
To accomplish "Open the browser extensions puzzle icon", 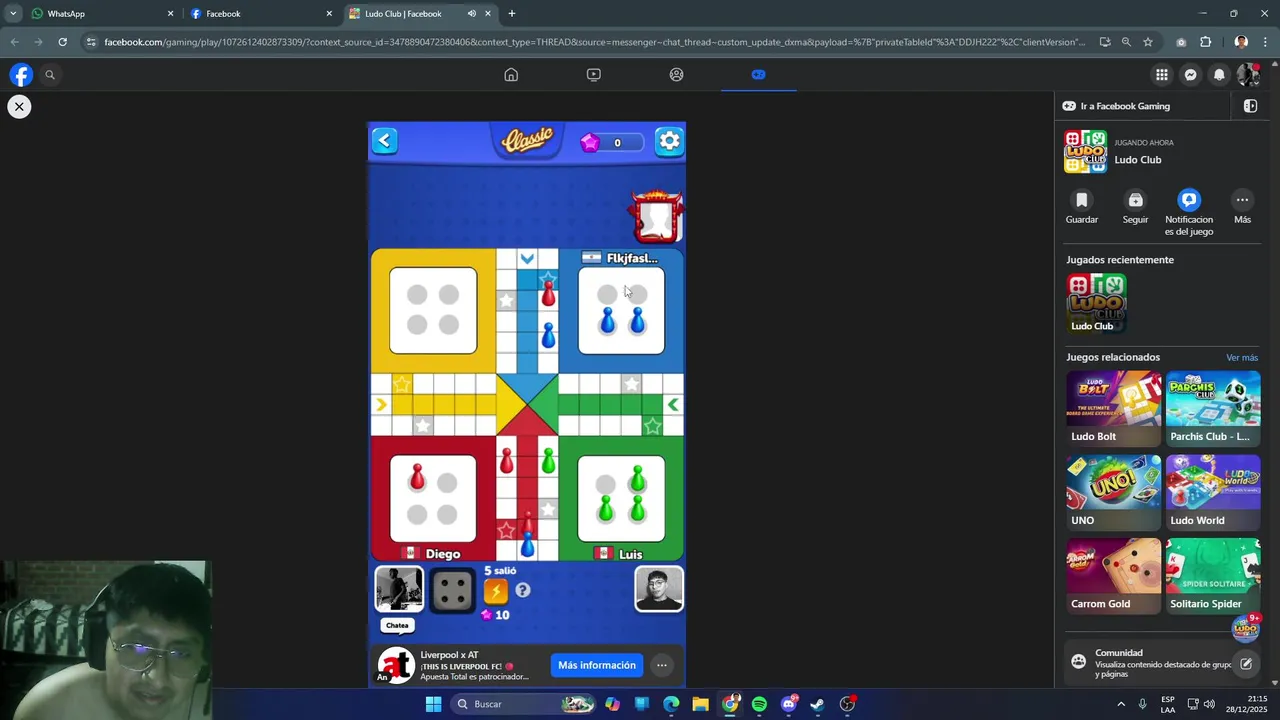I will tap(1205, 42).
